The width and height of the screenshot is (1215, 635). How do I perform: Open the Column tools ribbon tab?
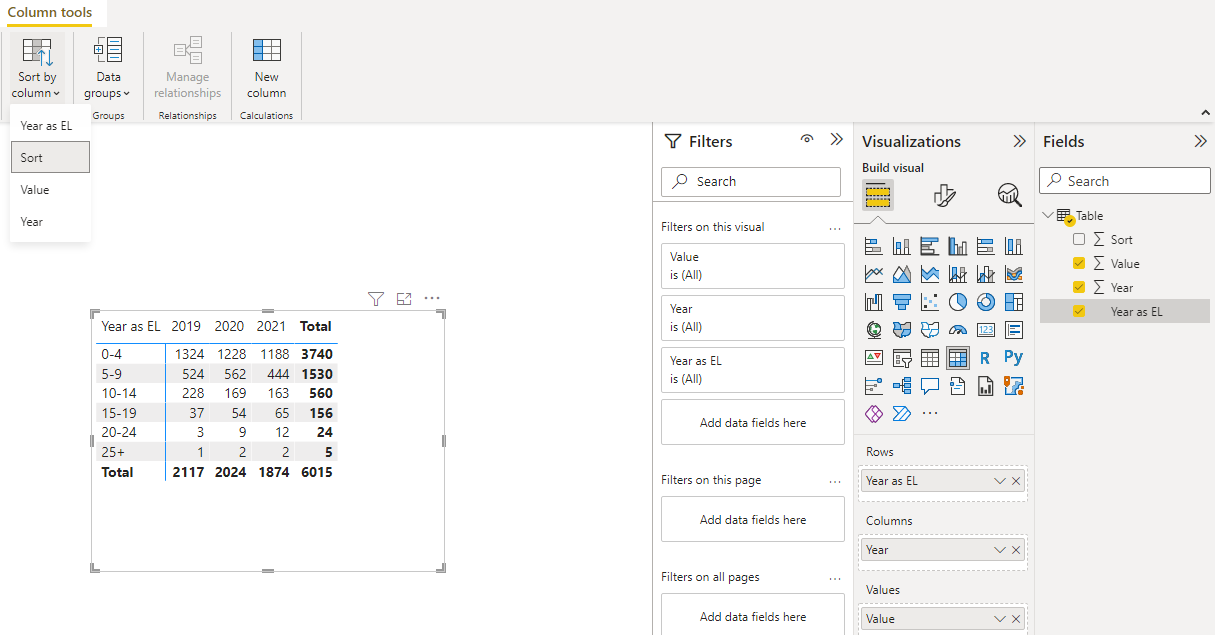50,13
